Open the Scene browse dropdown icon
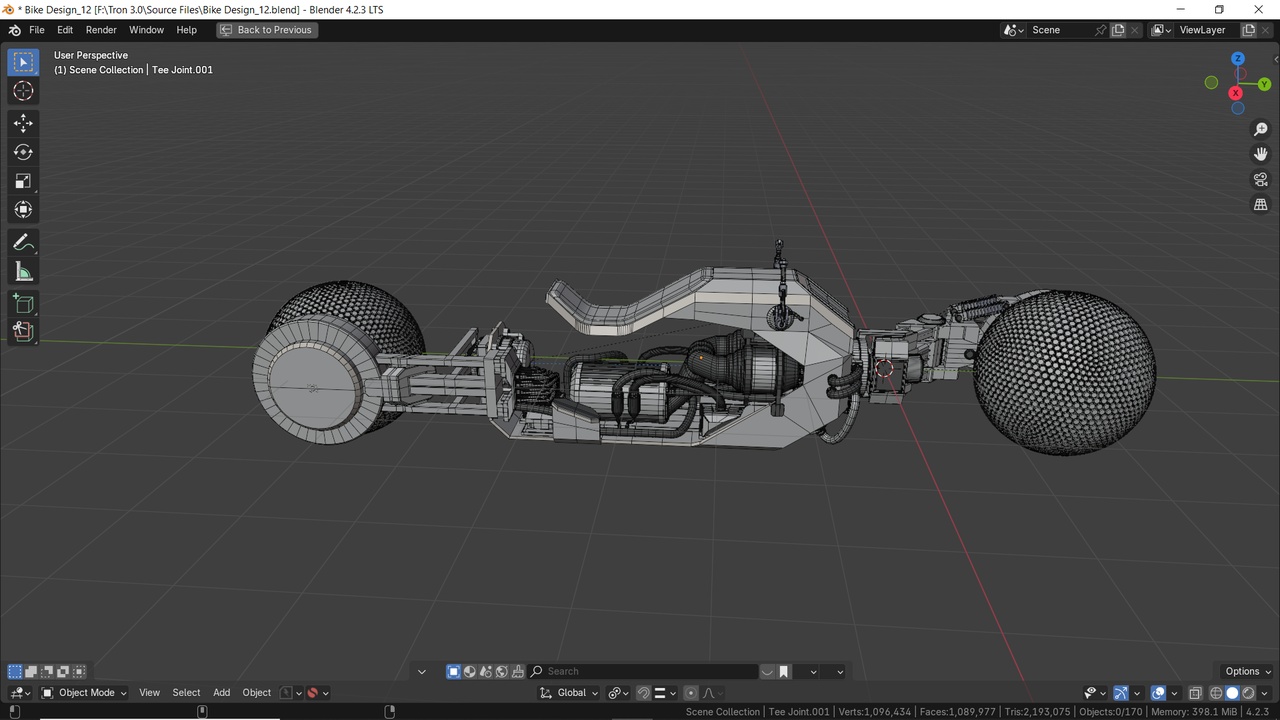 tap(1014, 30)
